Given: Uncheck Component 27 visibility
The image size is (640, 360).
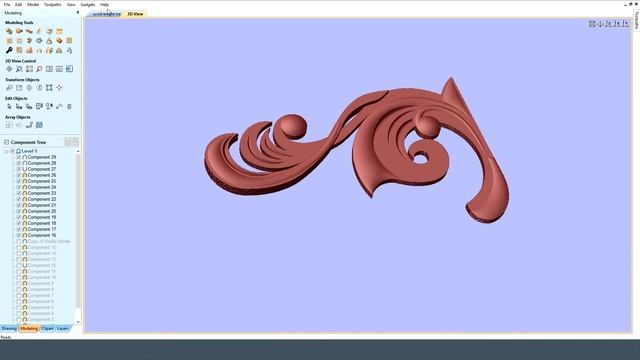Looking at the screenshot, I should tap(19, 169).
